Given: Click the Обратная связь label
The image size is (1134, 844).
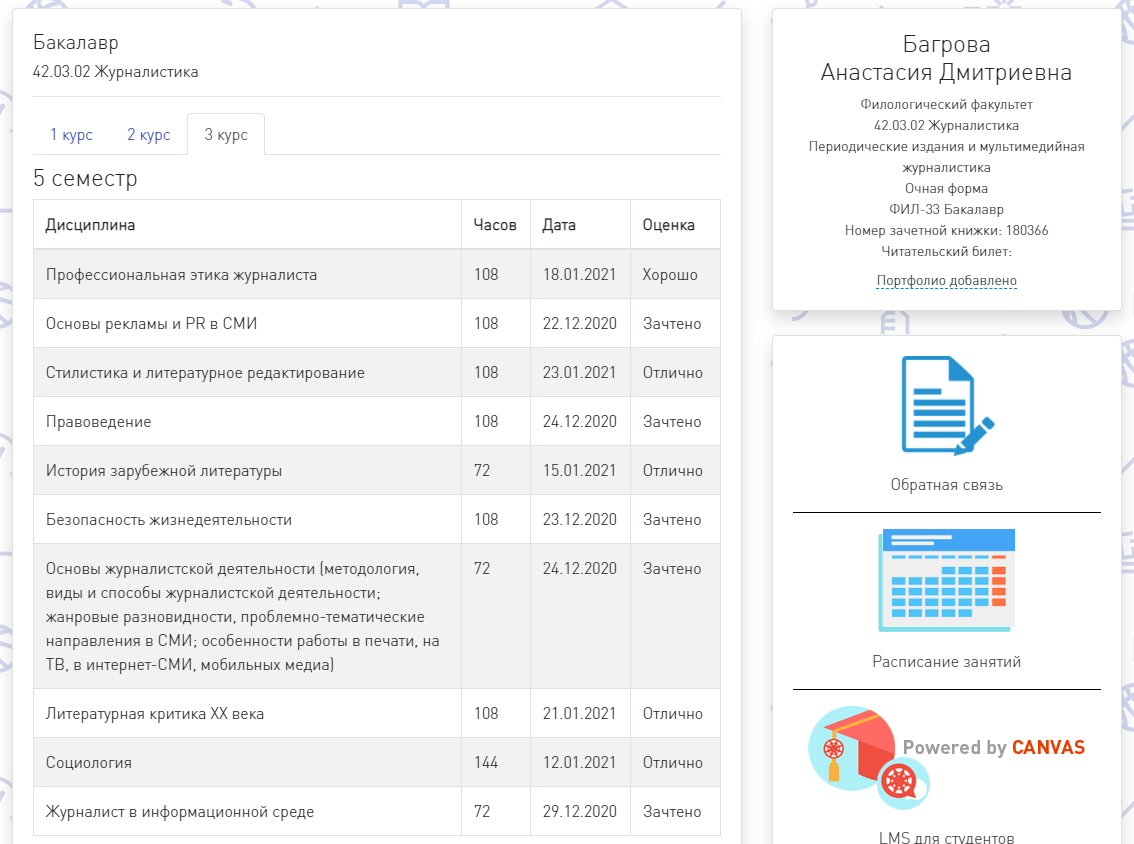Looking at the screenshot, I should 946,485.
